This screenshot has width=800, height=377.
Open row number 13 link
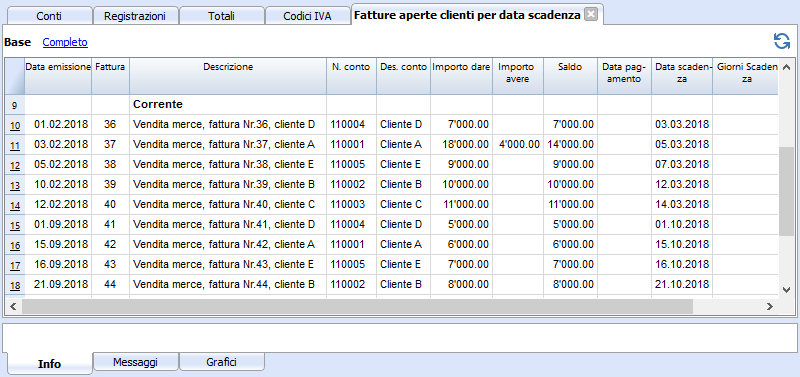[x=15, y=185]
